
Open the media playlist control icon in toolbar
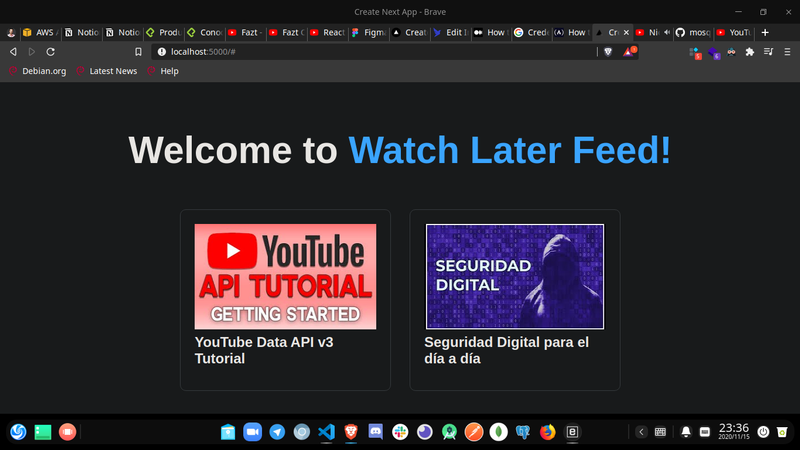tap(768, 52)
